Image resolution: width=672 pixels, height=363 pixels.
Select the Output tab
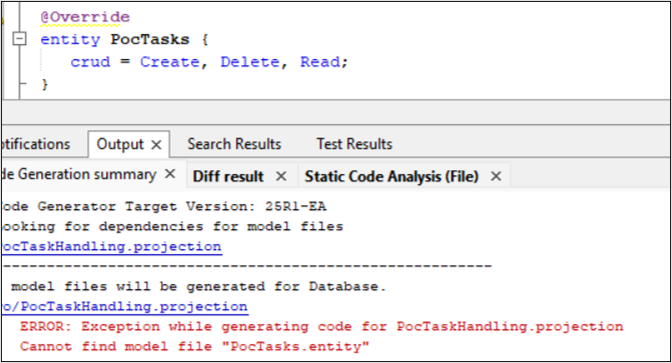coord(120,144)
